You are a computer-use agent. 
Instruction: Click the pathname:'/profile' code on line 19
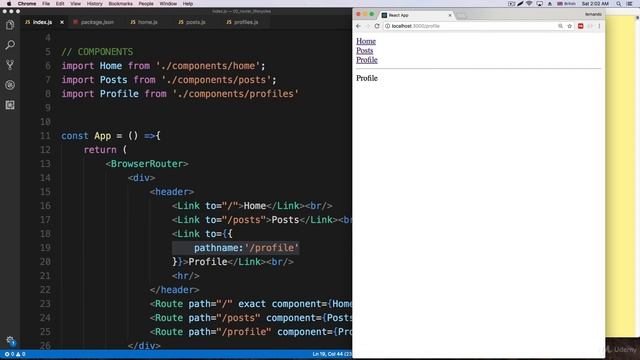click(246, 248)
